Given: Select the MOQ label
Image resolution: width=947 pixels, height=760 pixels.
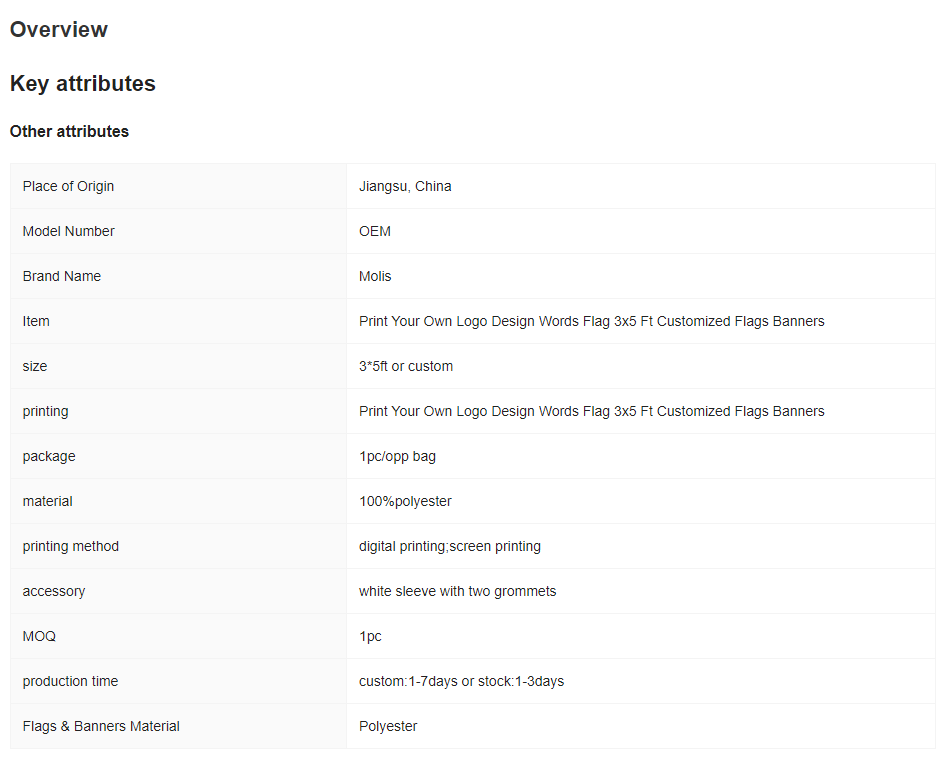Looking at the screenshot, I should 39,636.
